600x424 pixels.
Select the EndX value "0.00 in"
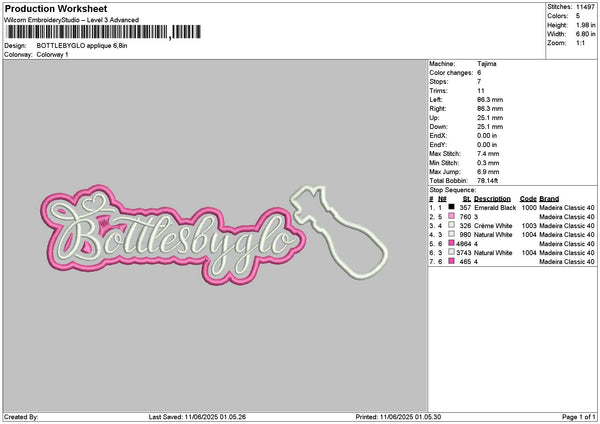click(487, 136)
